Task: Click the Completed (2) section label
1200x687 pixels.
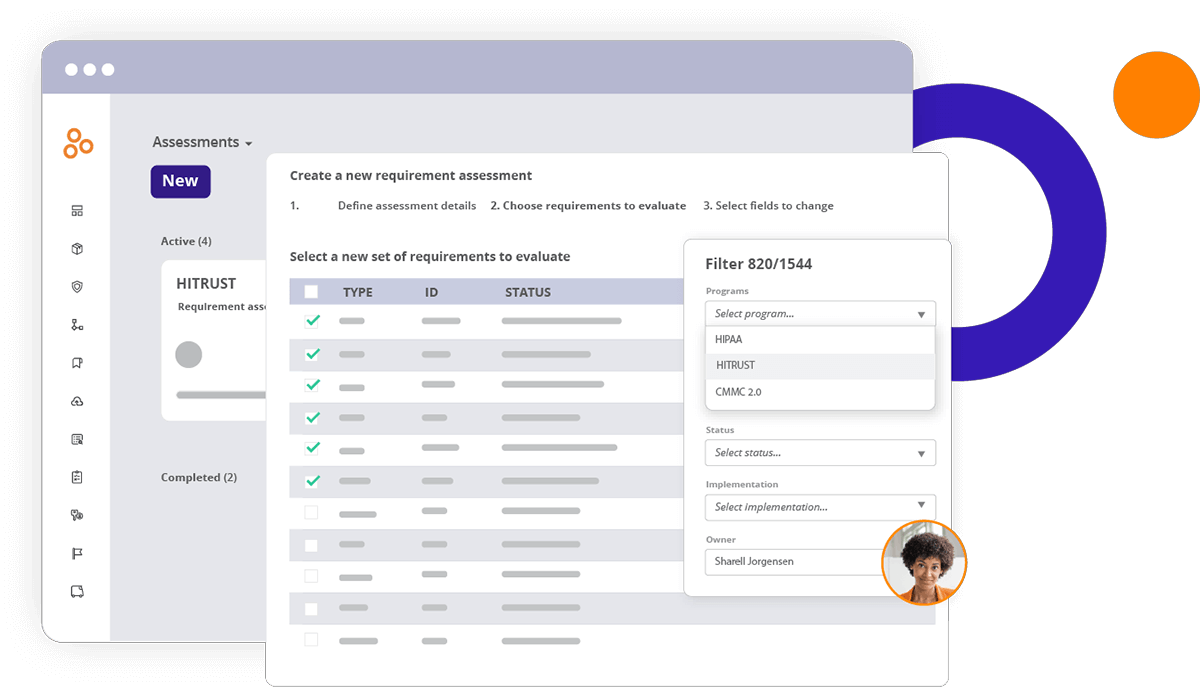Action: 199,477
